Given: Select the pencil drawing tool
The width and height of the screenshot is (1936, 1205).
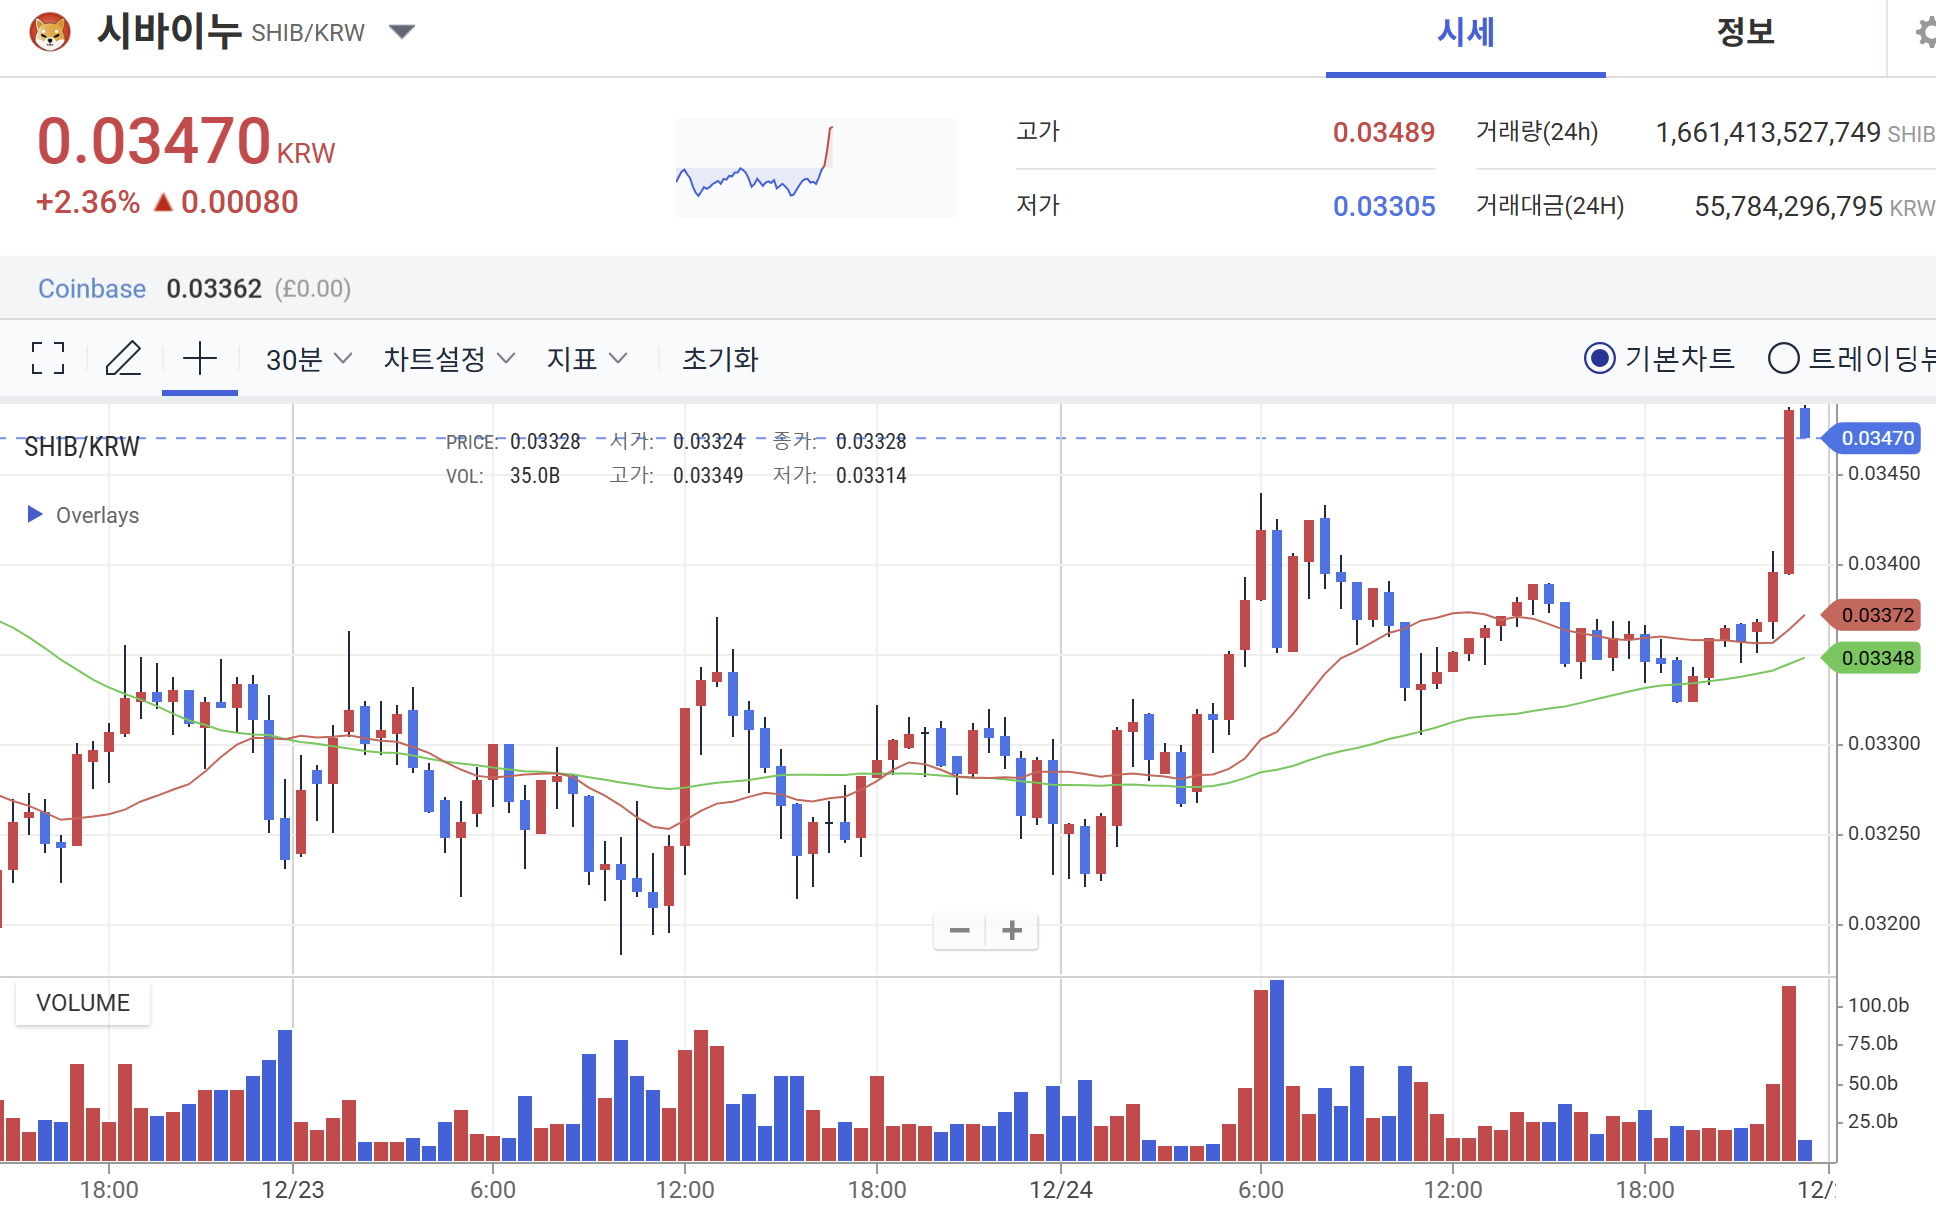Looking at the screenshot, I should pyautogui.click(x=123, y=358).
